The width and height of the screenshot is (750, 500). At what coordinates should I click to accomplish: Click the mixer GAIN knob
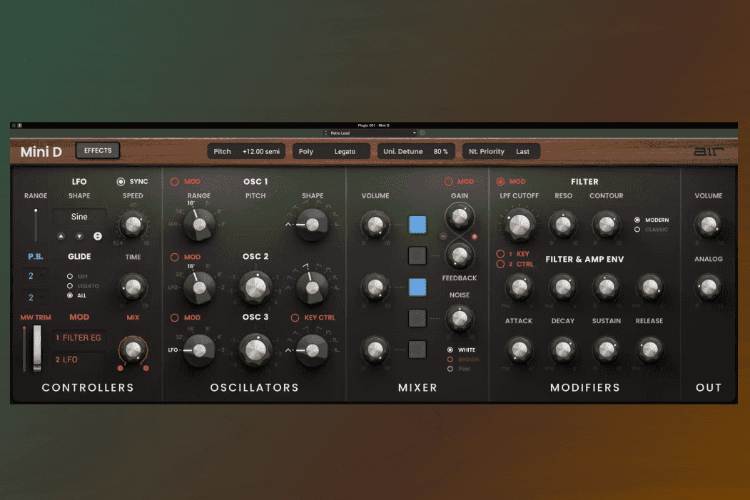[x=460, y=217]
